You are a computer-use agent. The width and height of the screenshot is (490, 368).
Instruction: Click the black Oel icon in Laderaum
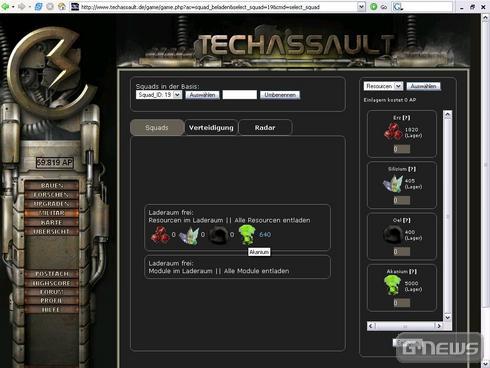[219, 235]
